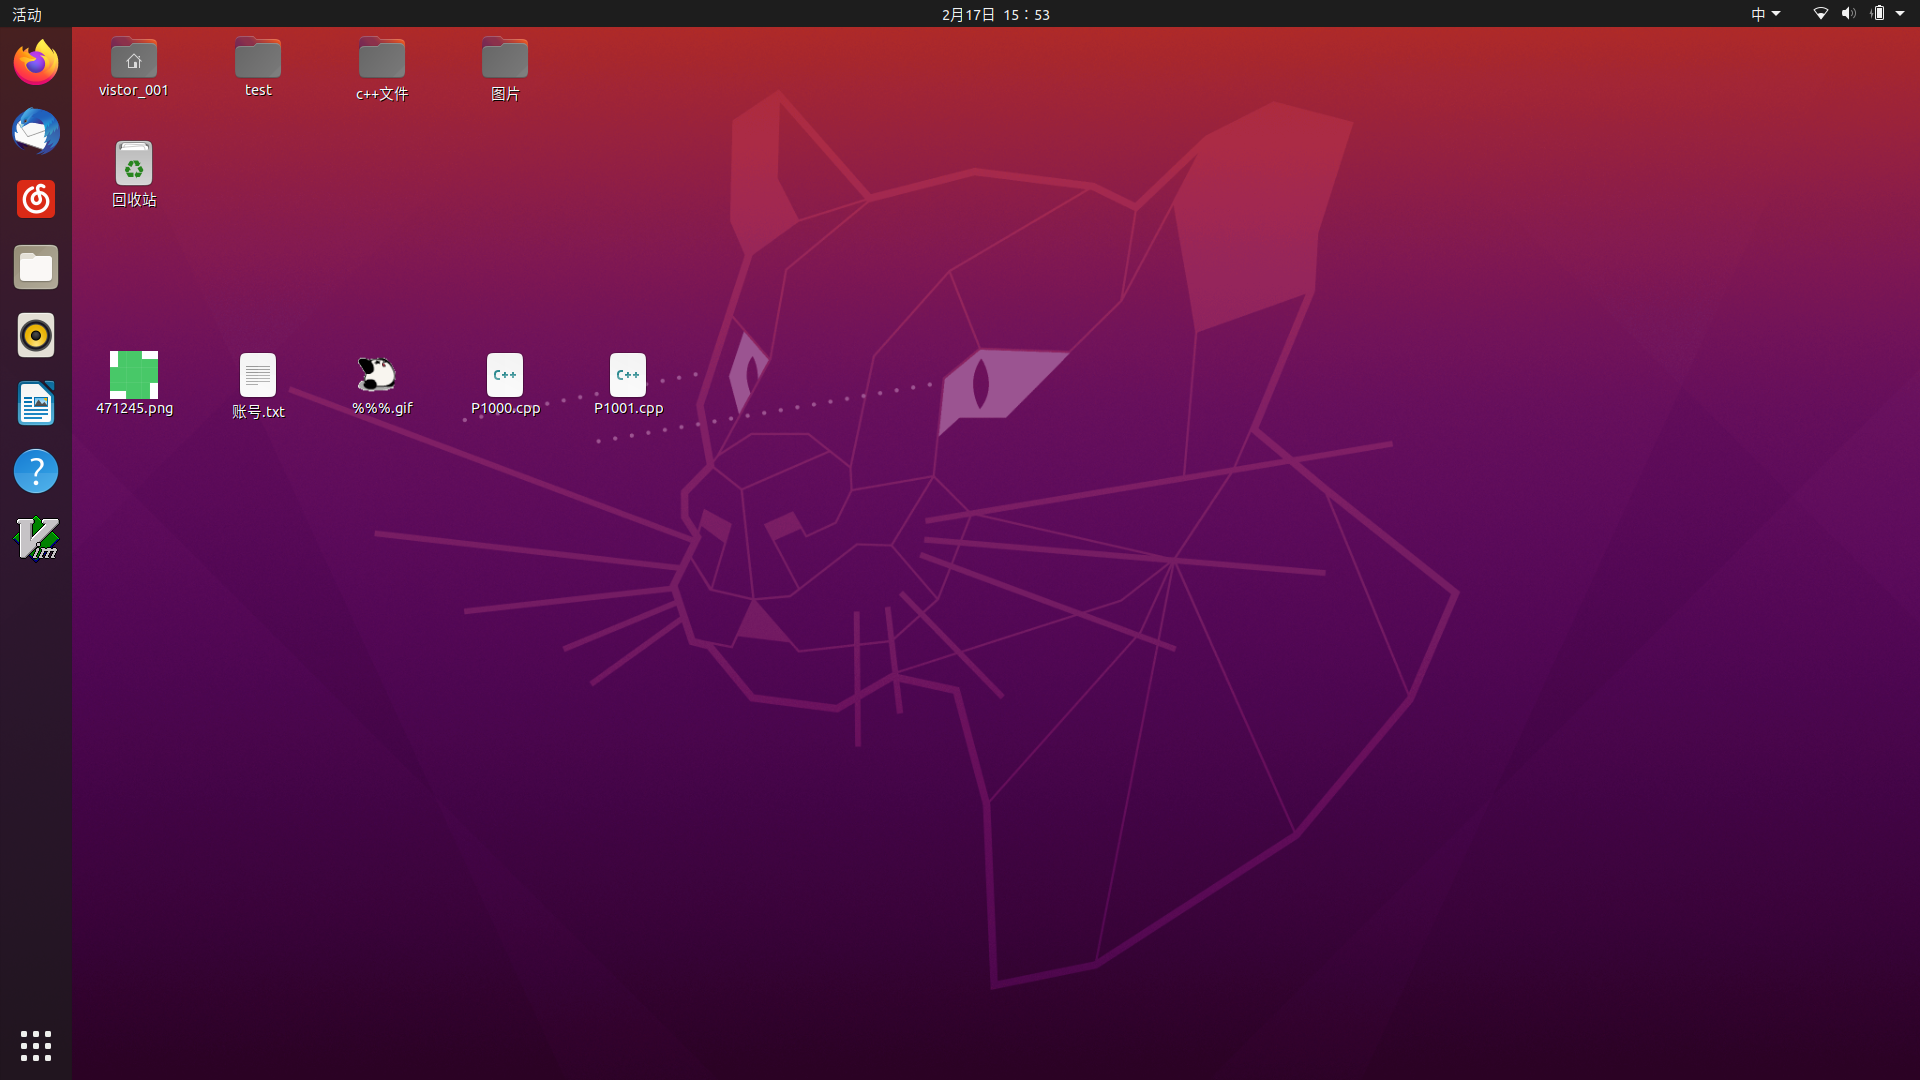Image resolution: width=1920 pixels, height=1080 pixels.
Task: Select the c++文件 folder
Action: 382,60
